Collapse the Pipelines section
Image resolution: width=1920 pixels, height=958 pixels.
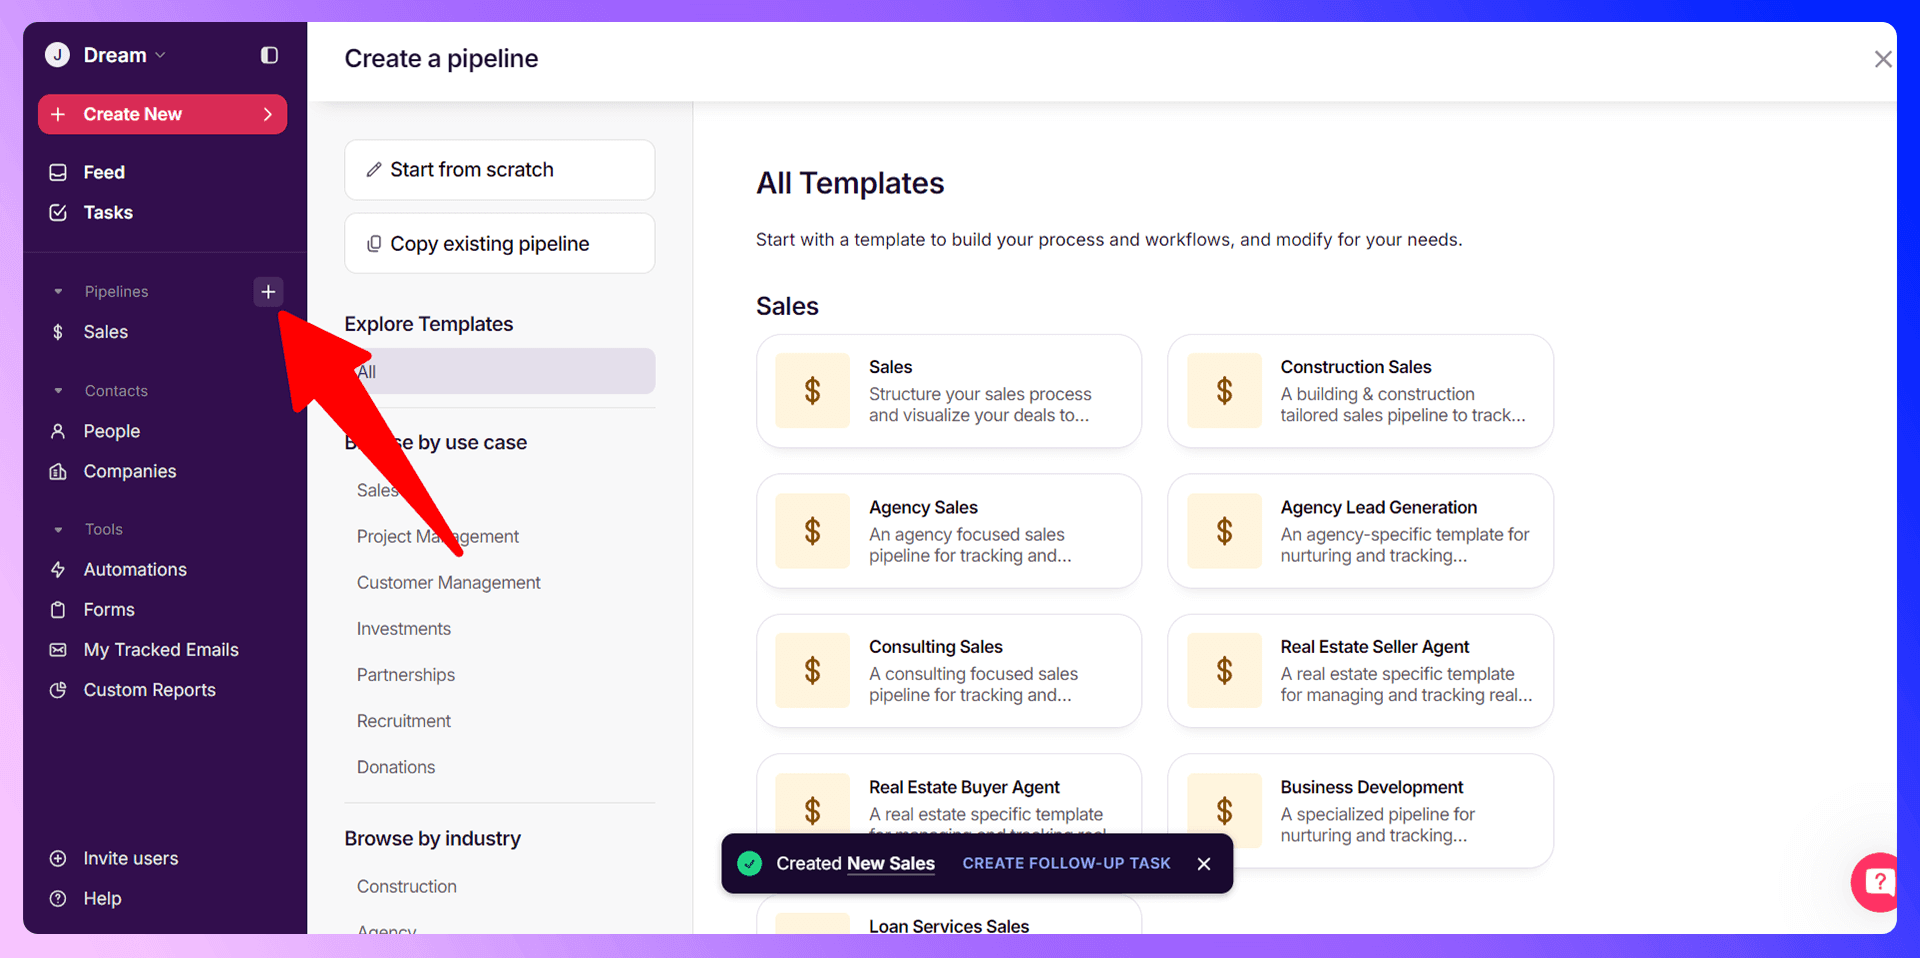click(58, 291)
